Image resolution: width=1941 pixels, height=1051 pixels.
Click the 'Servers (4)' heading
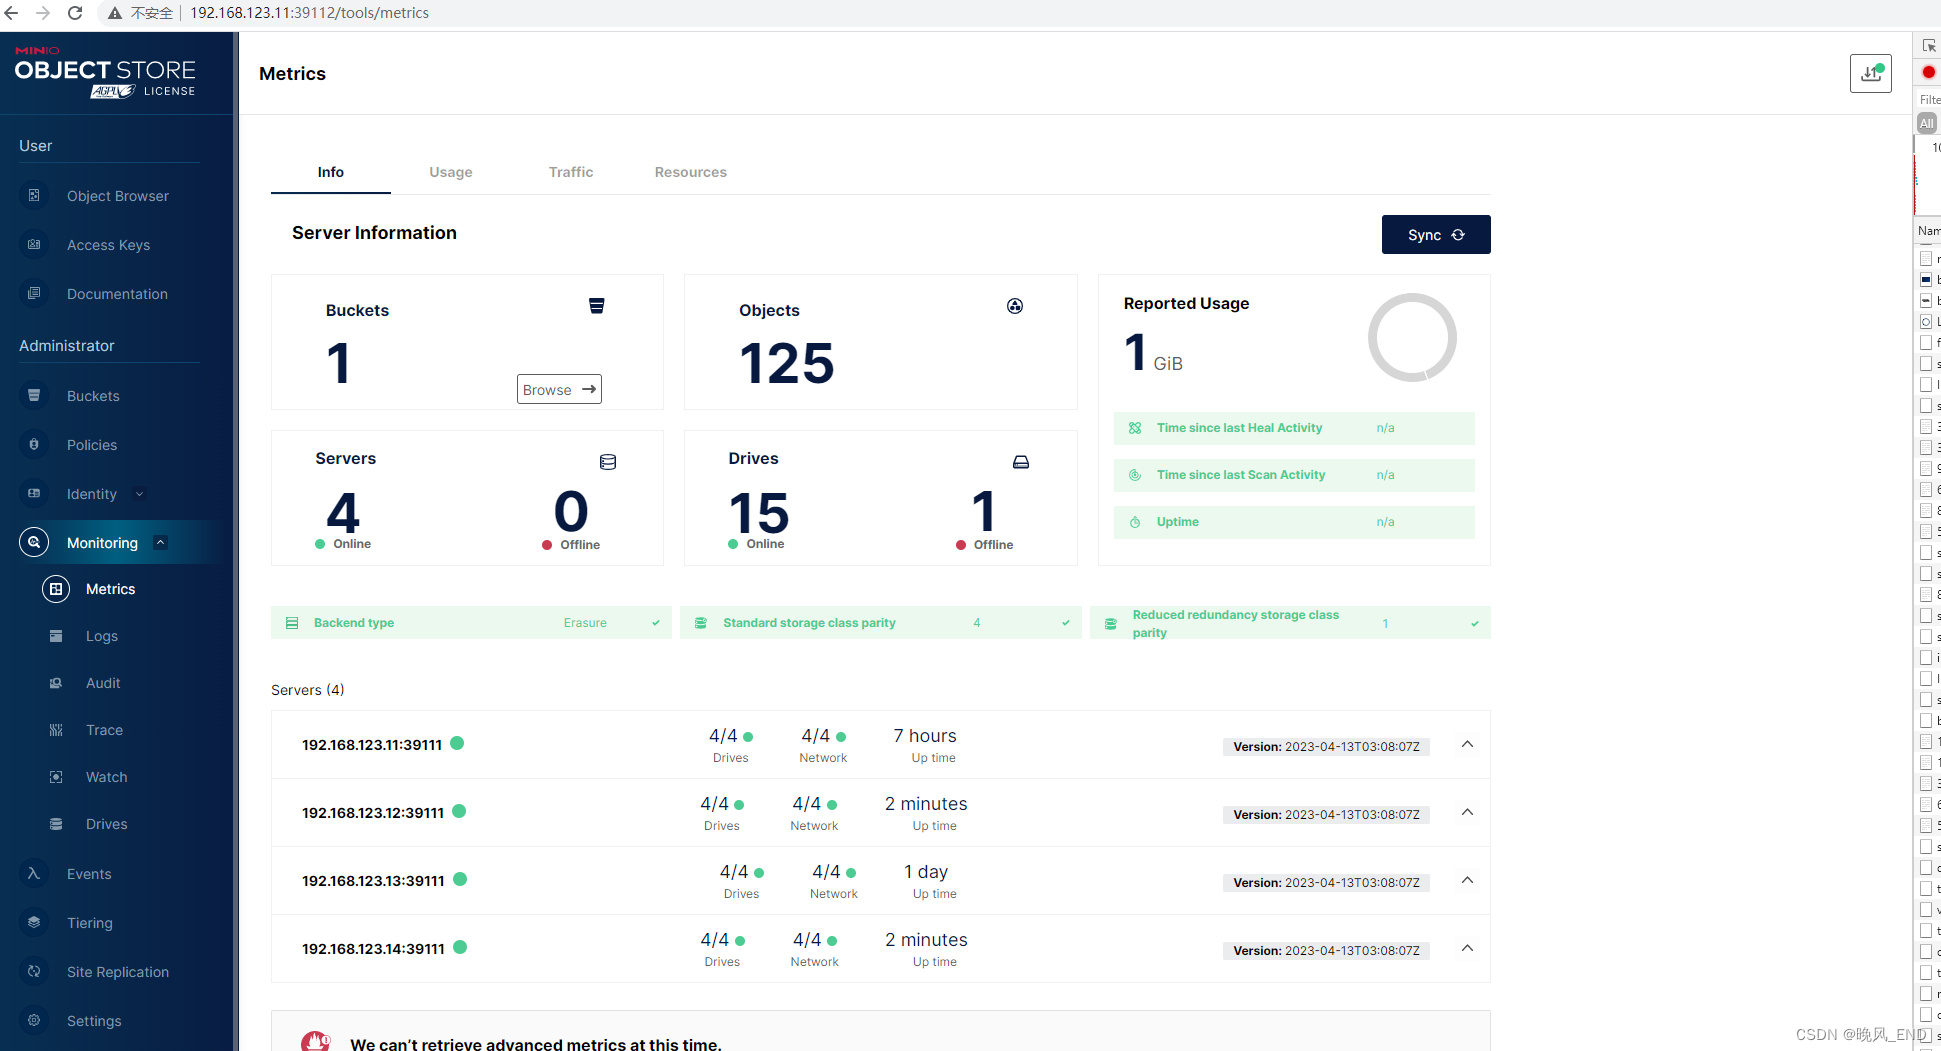[x=308, y=690]
